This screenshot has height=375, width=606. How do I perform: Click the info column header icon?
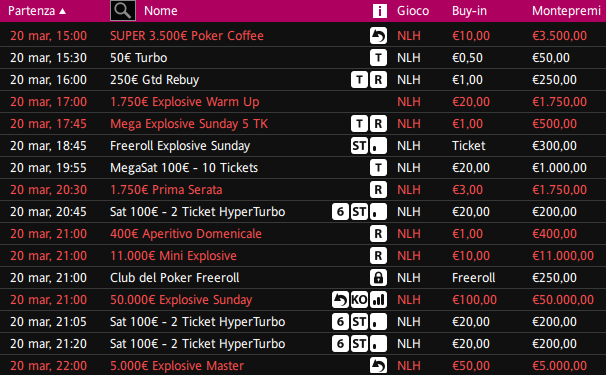(x=380, y=11)
